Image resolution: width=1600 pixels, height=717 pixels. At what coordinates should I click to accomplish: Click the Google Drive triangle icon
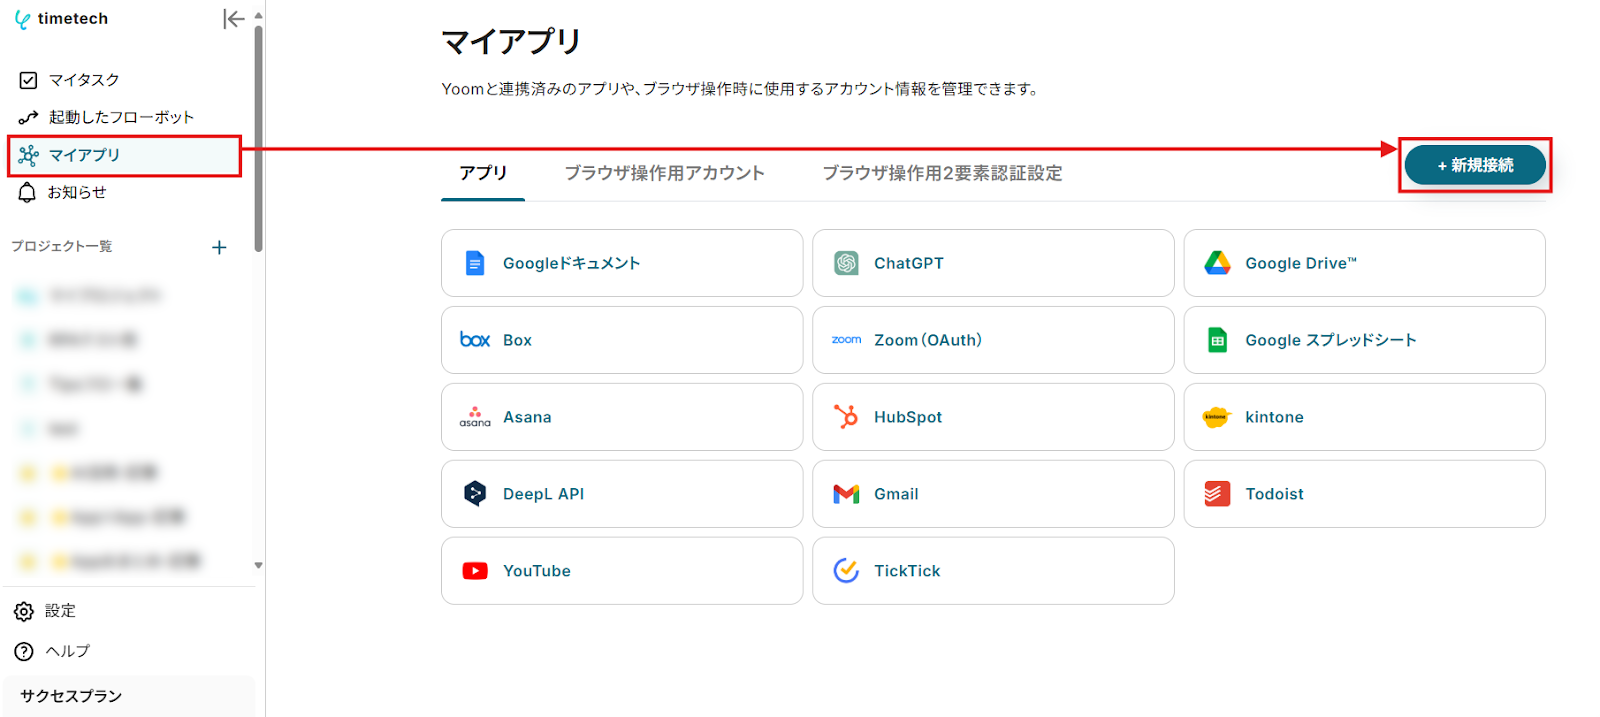tap(1217, 263)
